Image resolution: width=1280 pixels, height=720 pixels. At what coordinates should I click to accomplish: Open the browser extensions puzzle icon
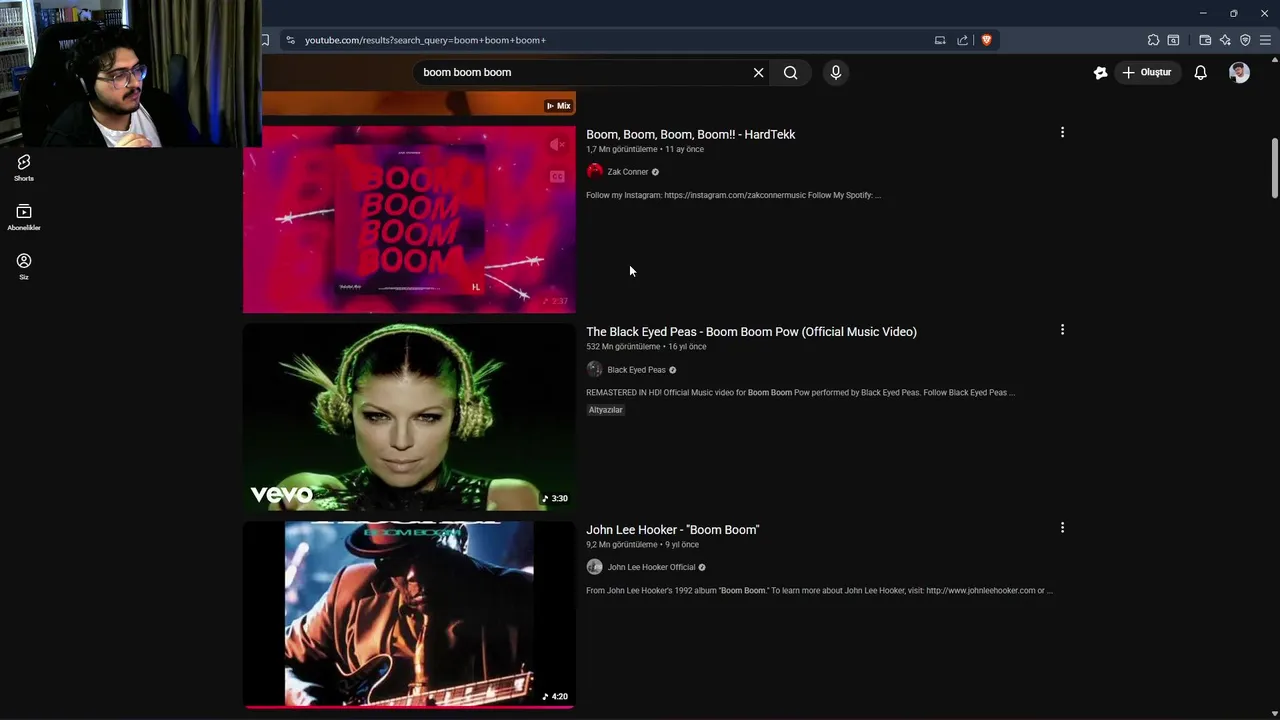pos(1153,40)
